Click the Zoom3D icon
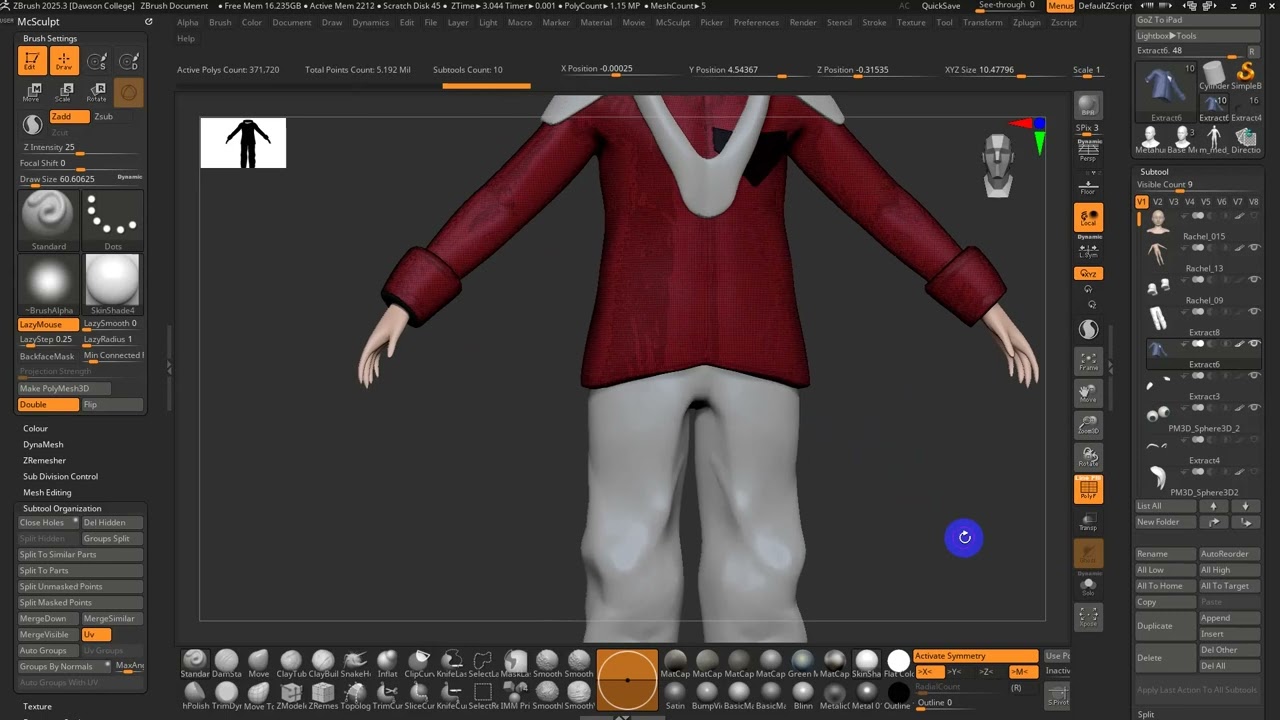The height and width of the screenshot is (720, 1280). pos(1088,424)
